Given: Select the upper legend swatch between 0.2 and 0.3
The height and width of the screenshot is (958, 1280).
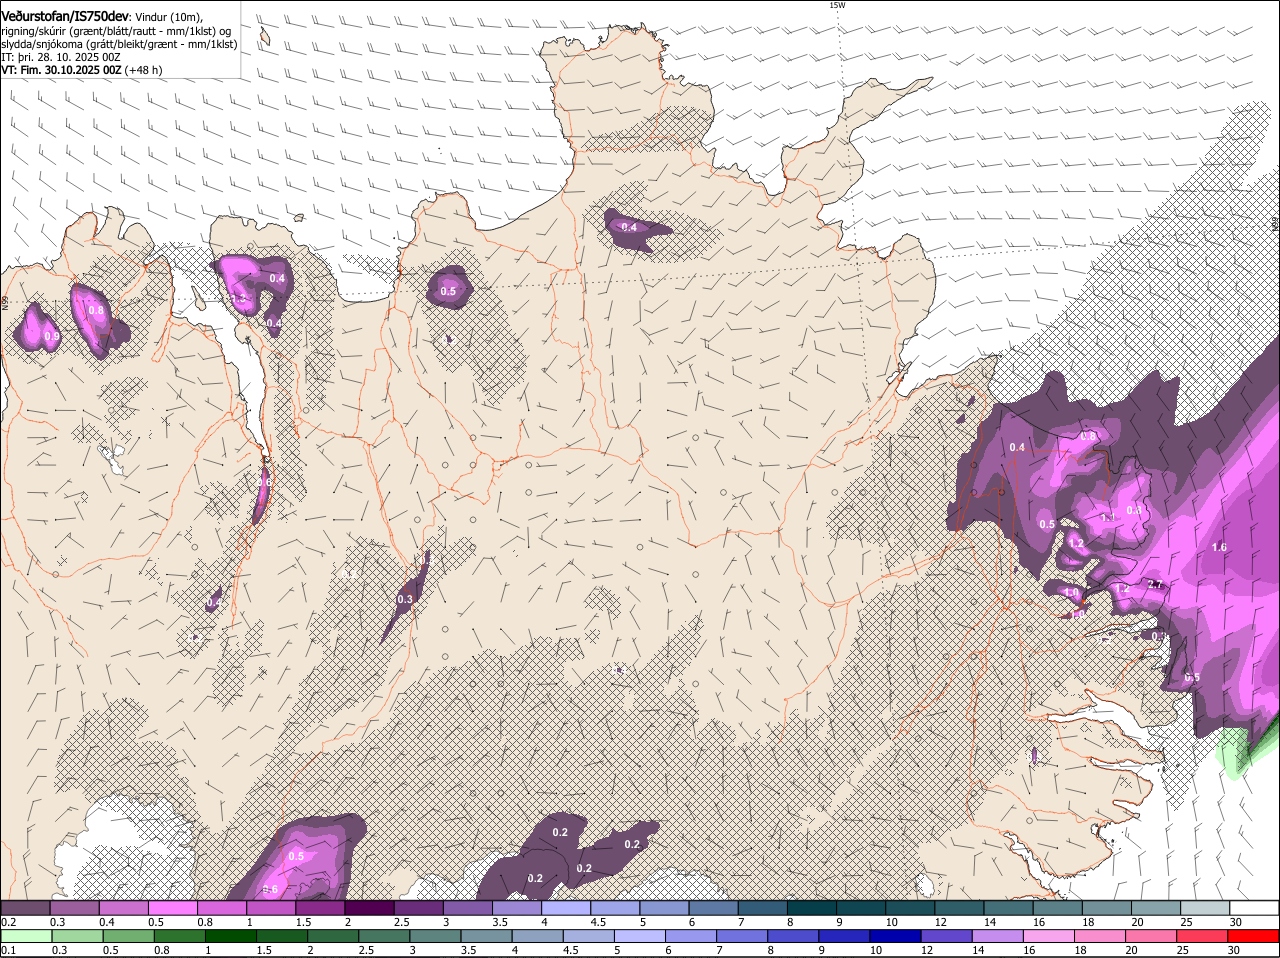Looking at the screenshot, I should coord(25,907).
